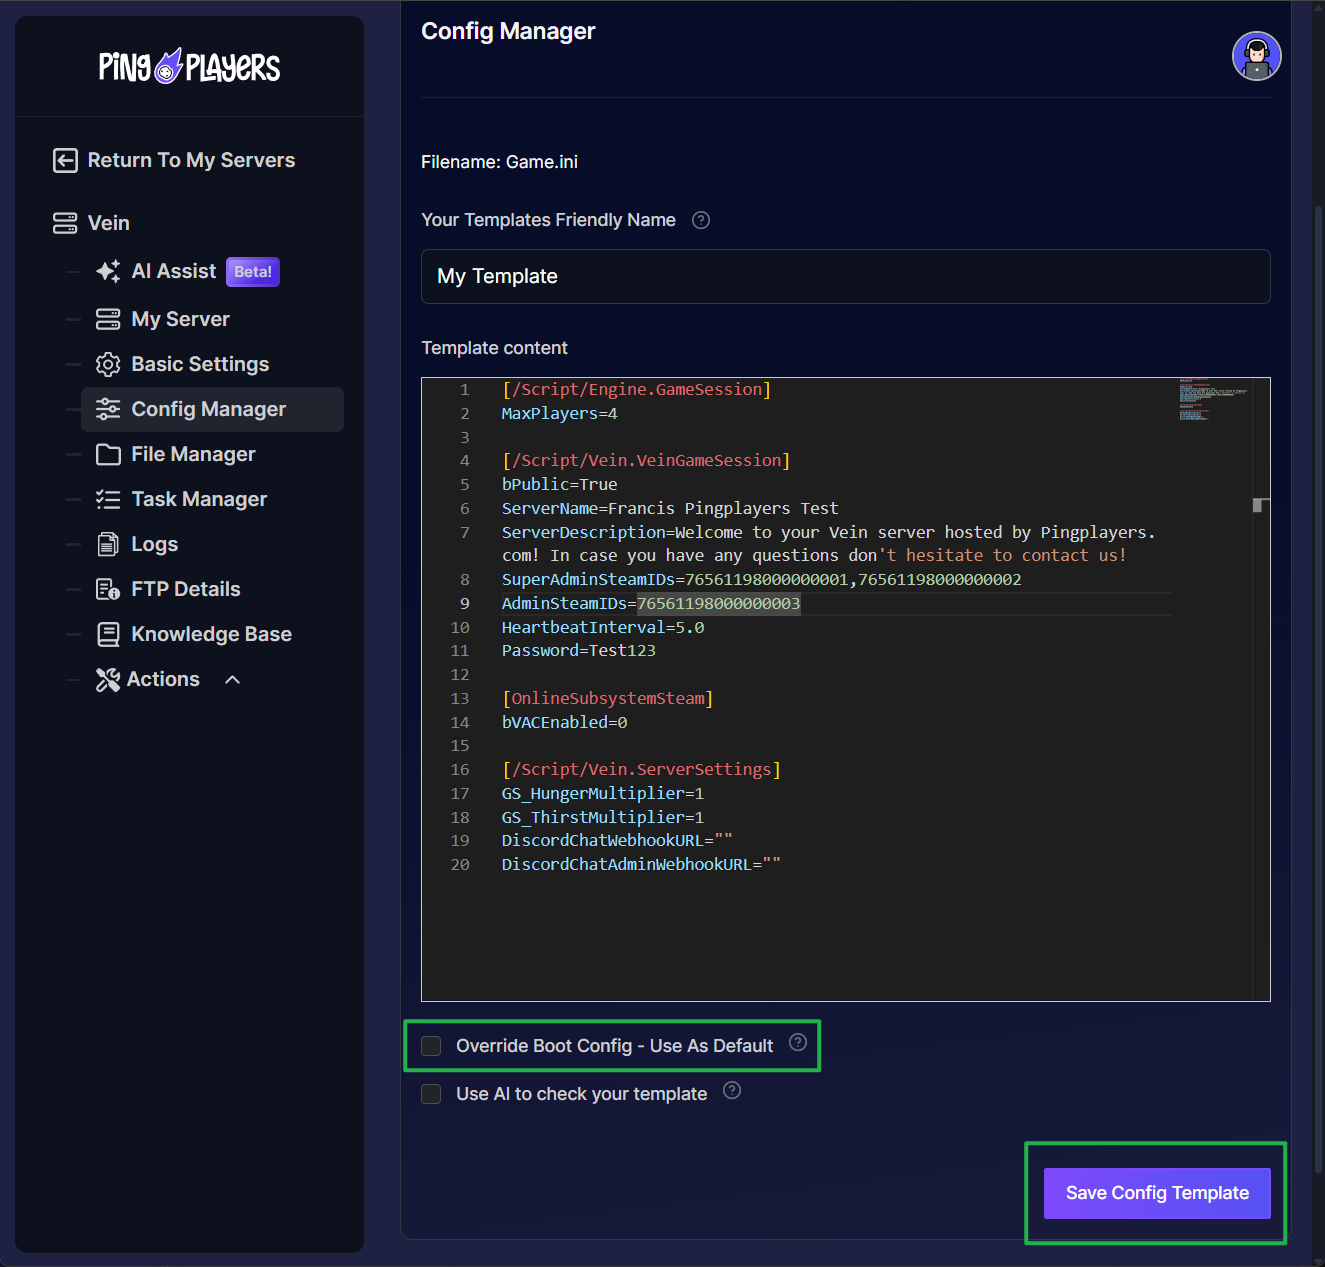Click the AI Assist sparkle icon
This screenshot has height=1267, width=1325.
(x=108, y=272)
